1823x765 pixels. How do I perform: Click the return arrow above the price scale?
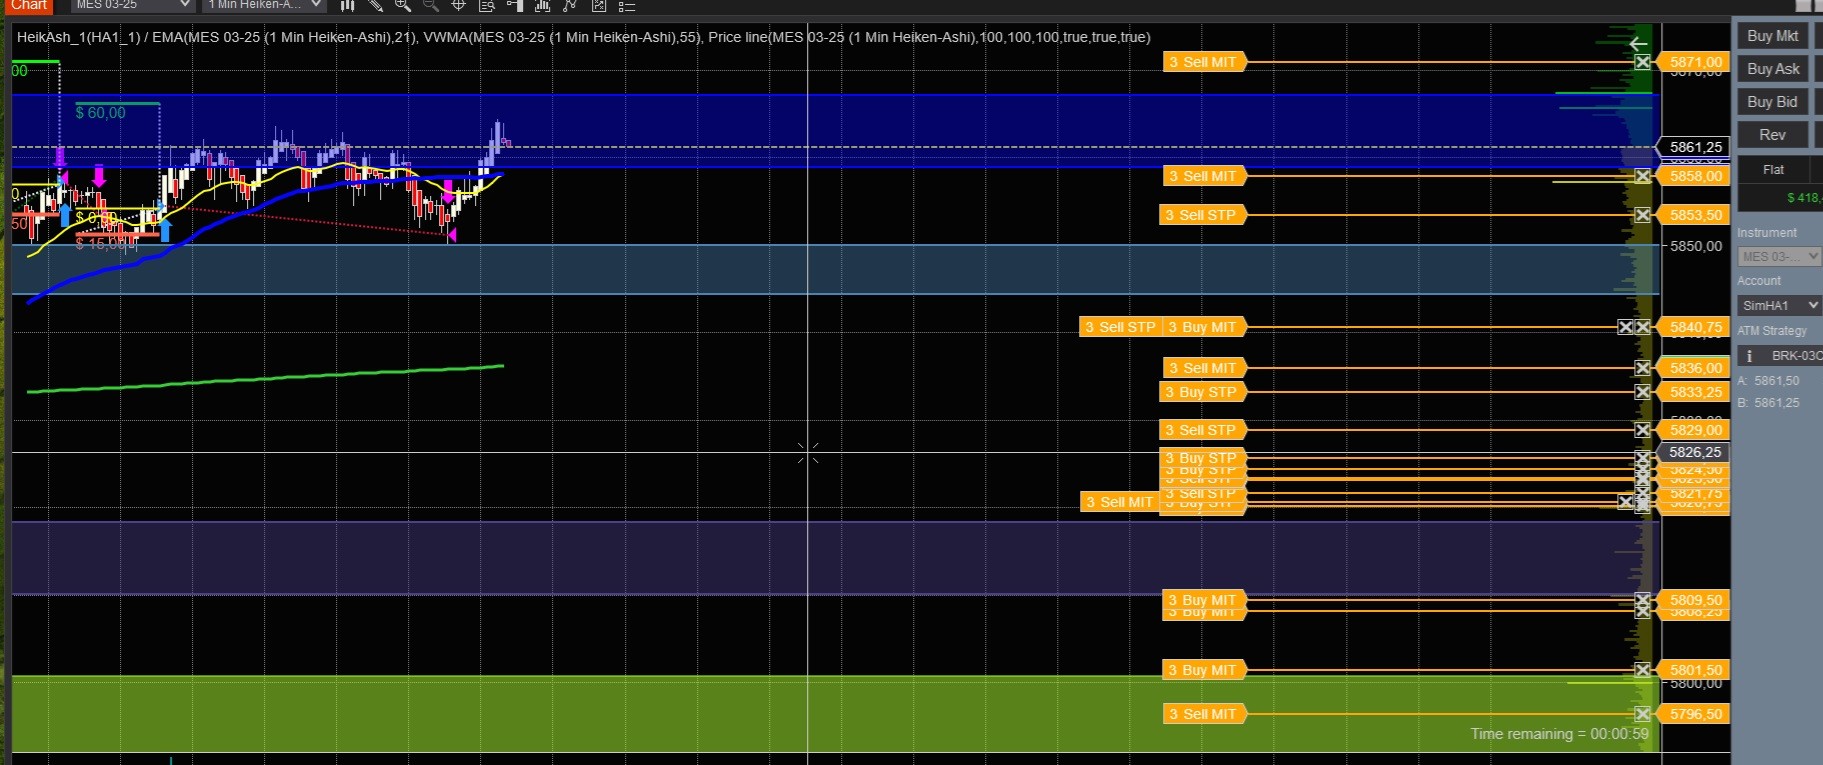(1638, 43)
